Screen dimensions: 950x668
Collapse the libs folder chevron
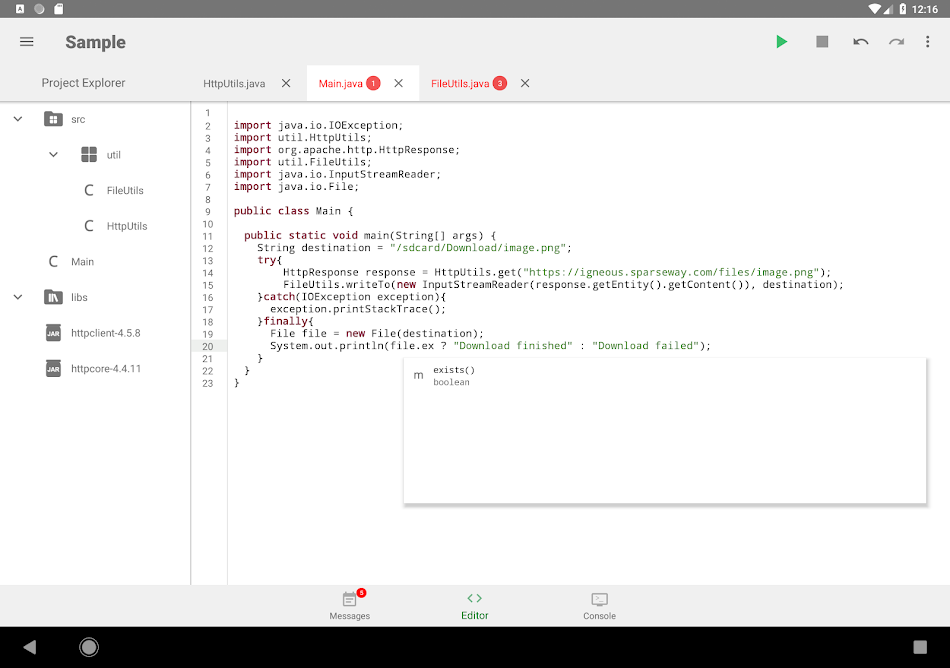tap(17, 297)
